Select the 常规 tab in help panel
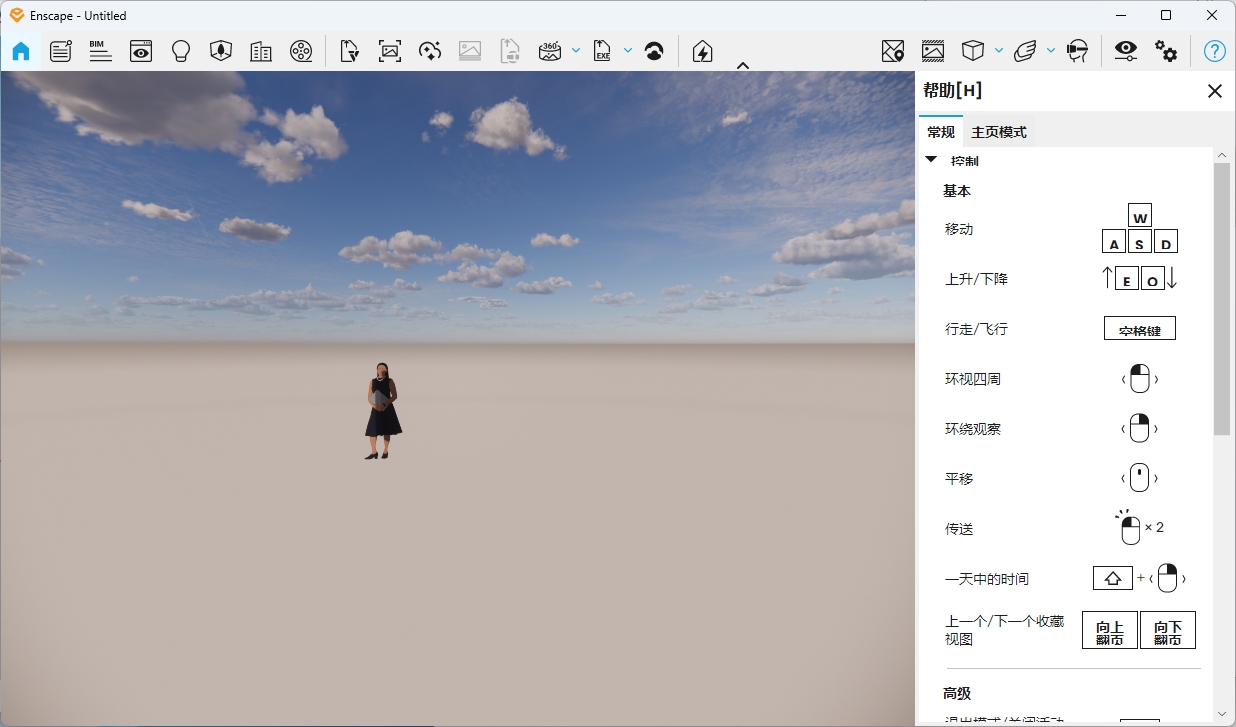The height and width of the screenshot is (727, 1236). point(940,132)
